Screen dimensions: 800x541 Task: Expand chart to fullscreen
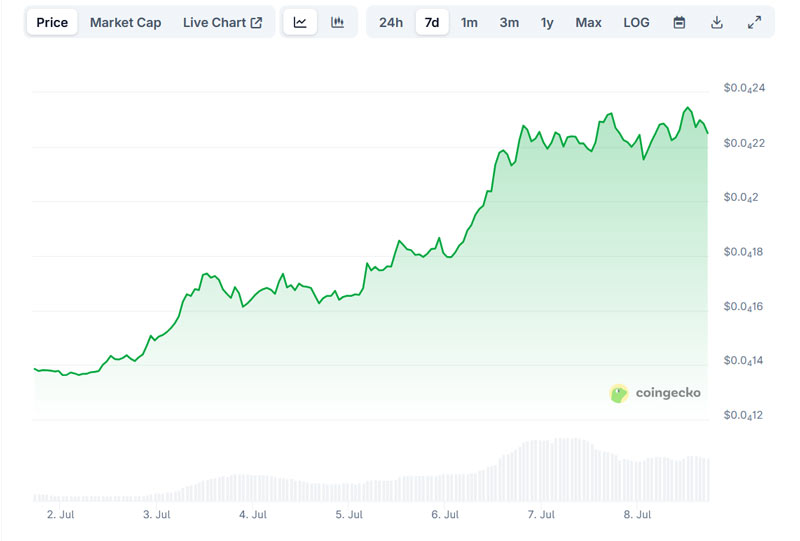click(x=754, y=22)
